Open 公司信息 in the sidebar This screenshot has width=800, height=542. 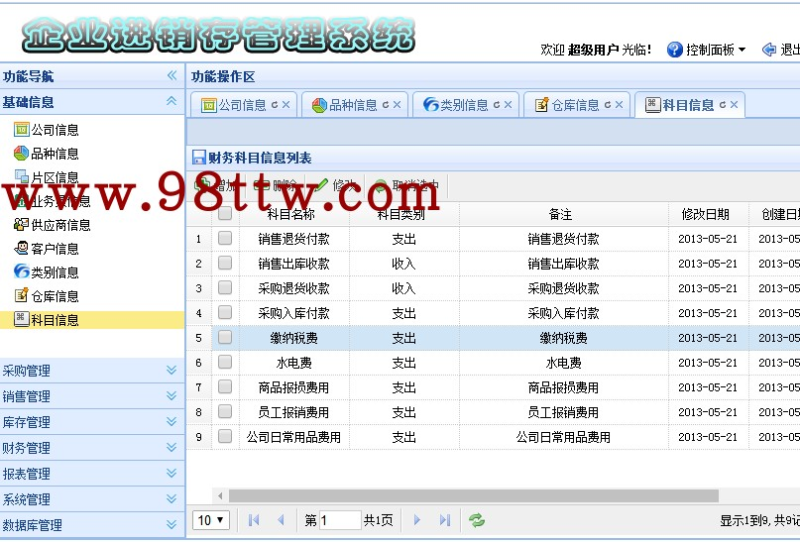[x=46, y=130]
